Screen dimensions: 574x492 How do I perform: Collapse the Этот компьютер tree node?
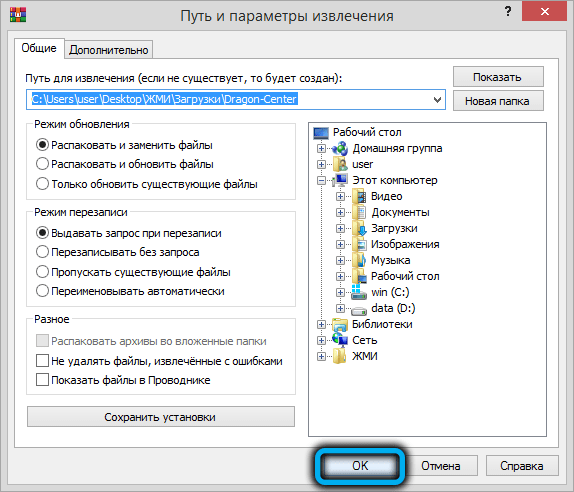[x=321, y=180]
